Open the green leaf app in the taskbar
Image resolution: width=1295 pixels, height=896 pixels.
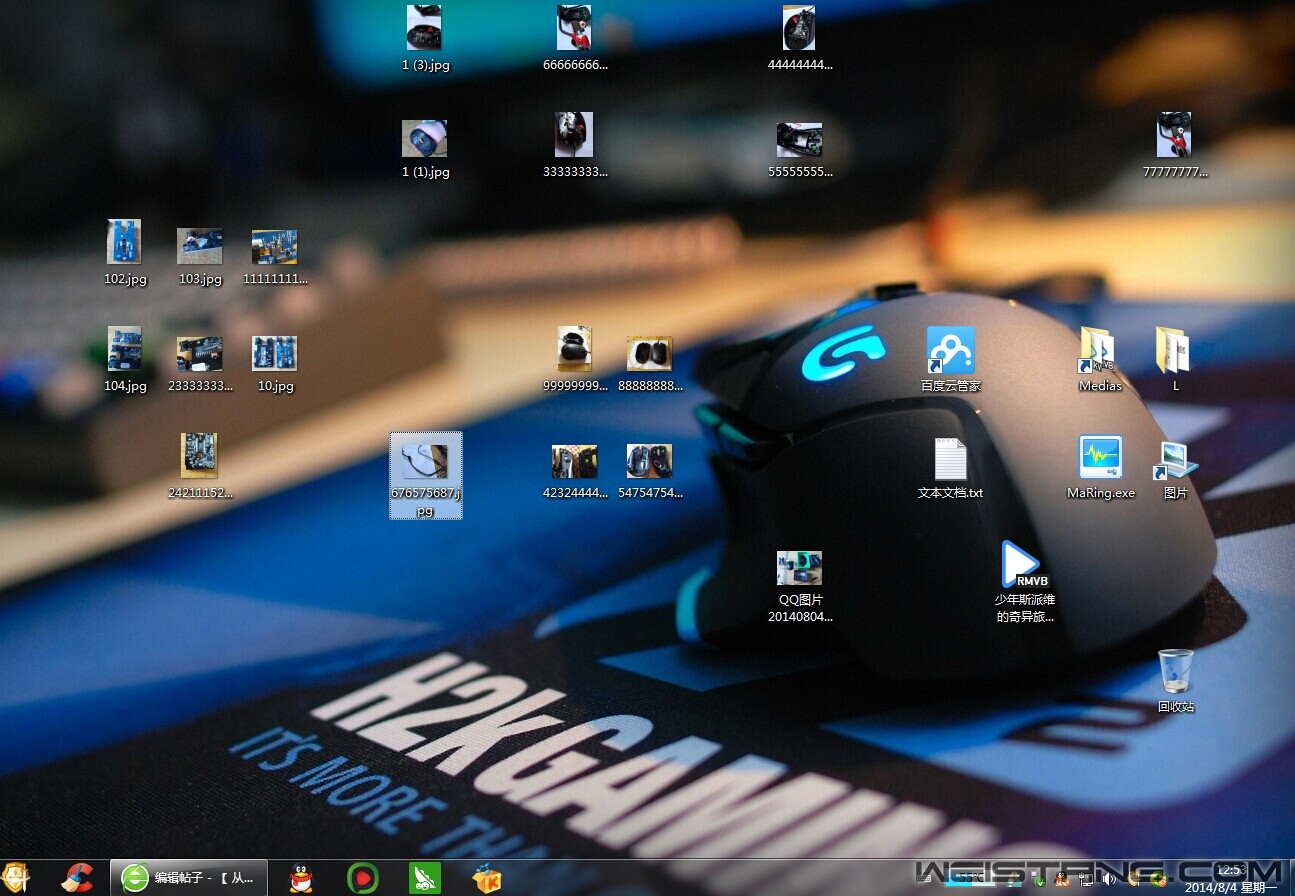[425, 878]
